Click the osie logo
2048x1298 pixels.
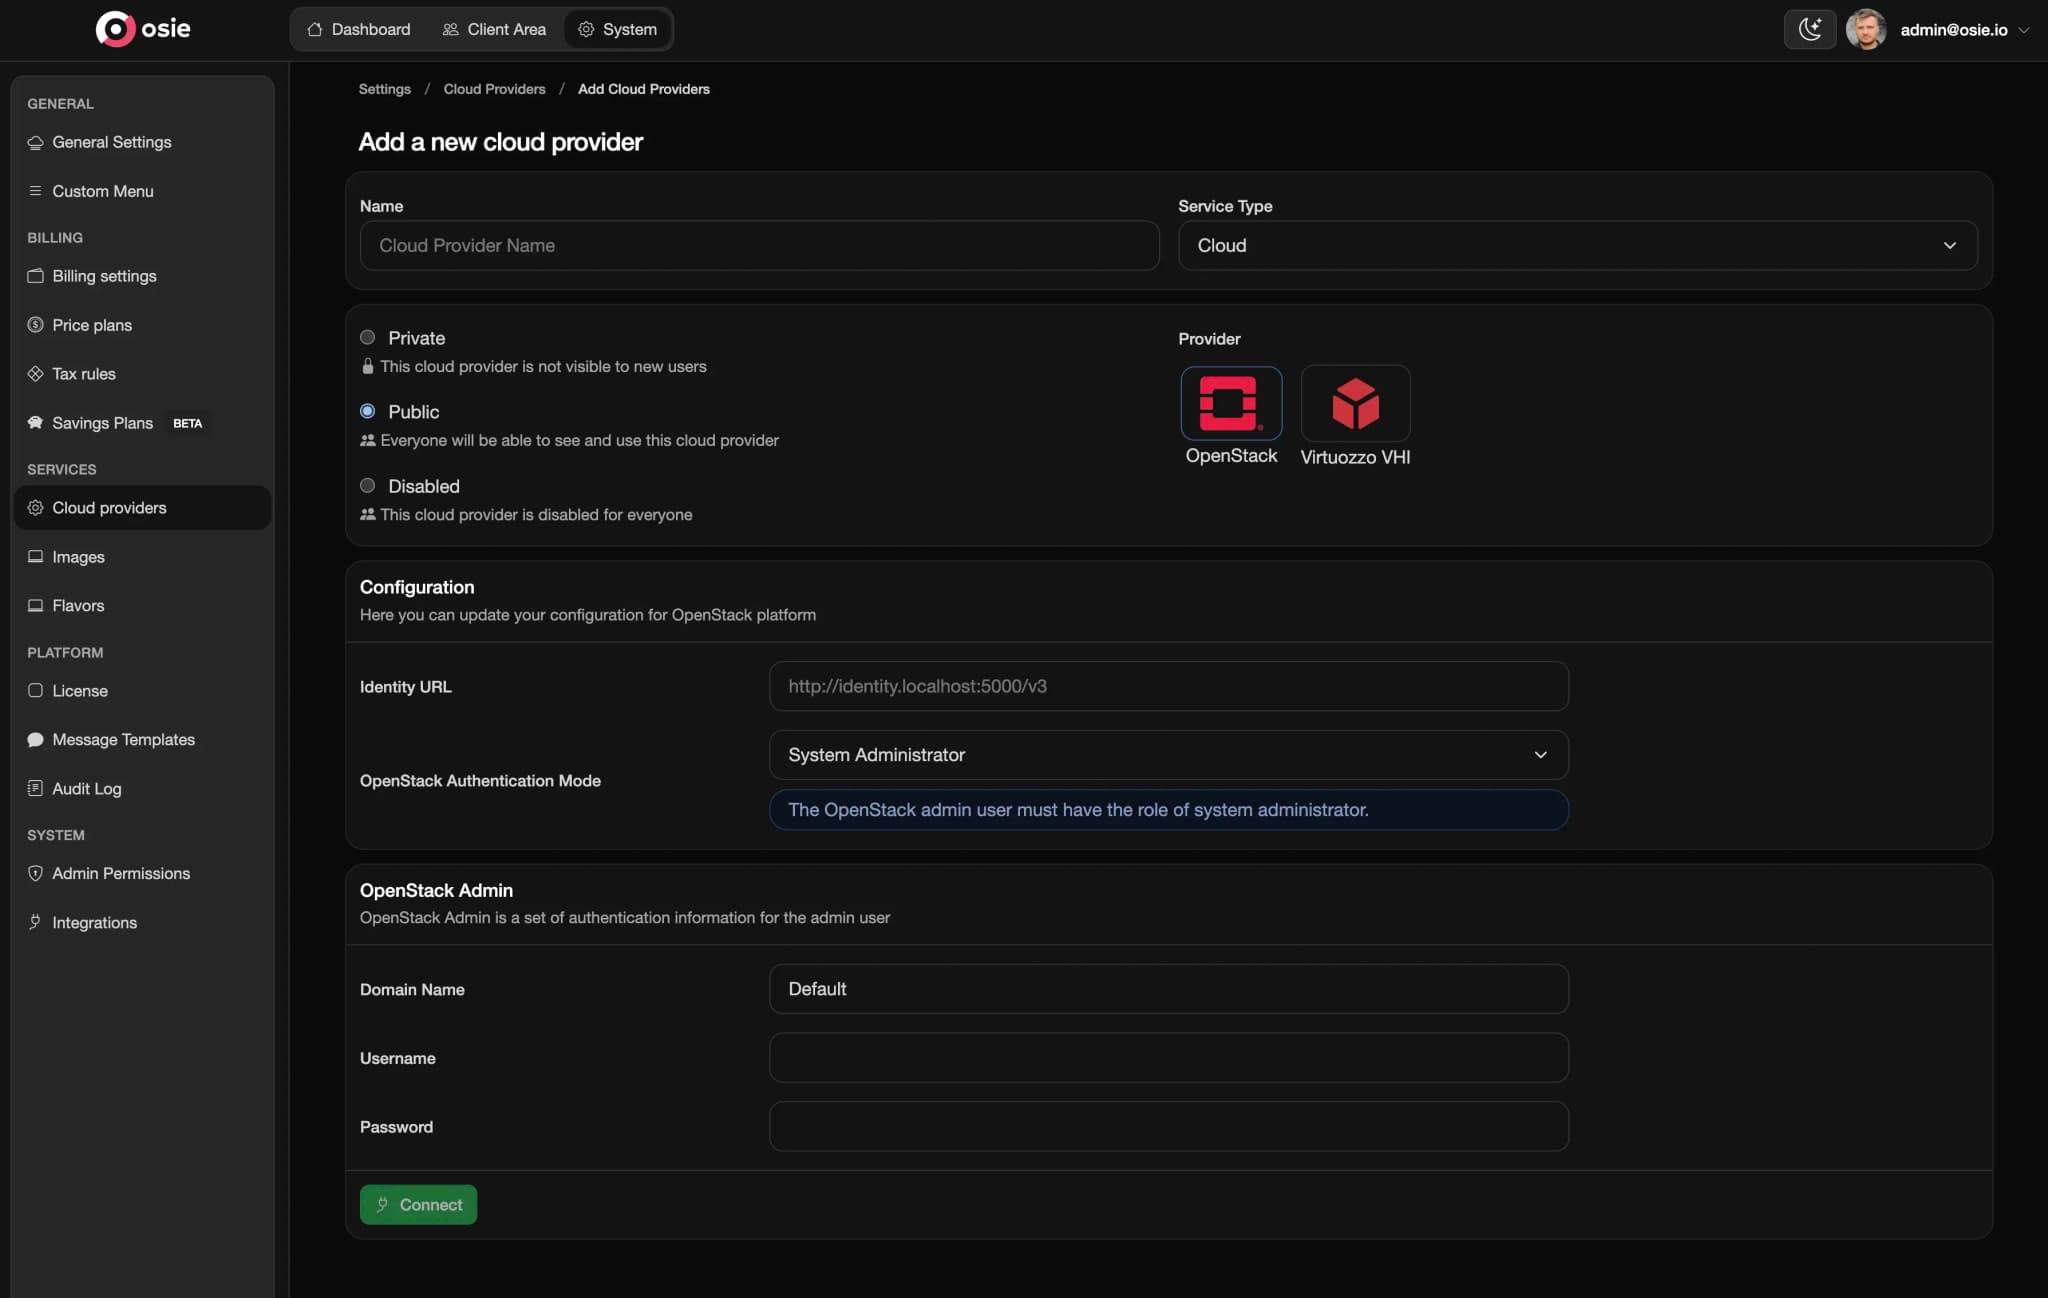[x=143, y=28]
